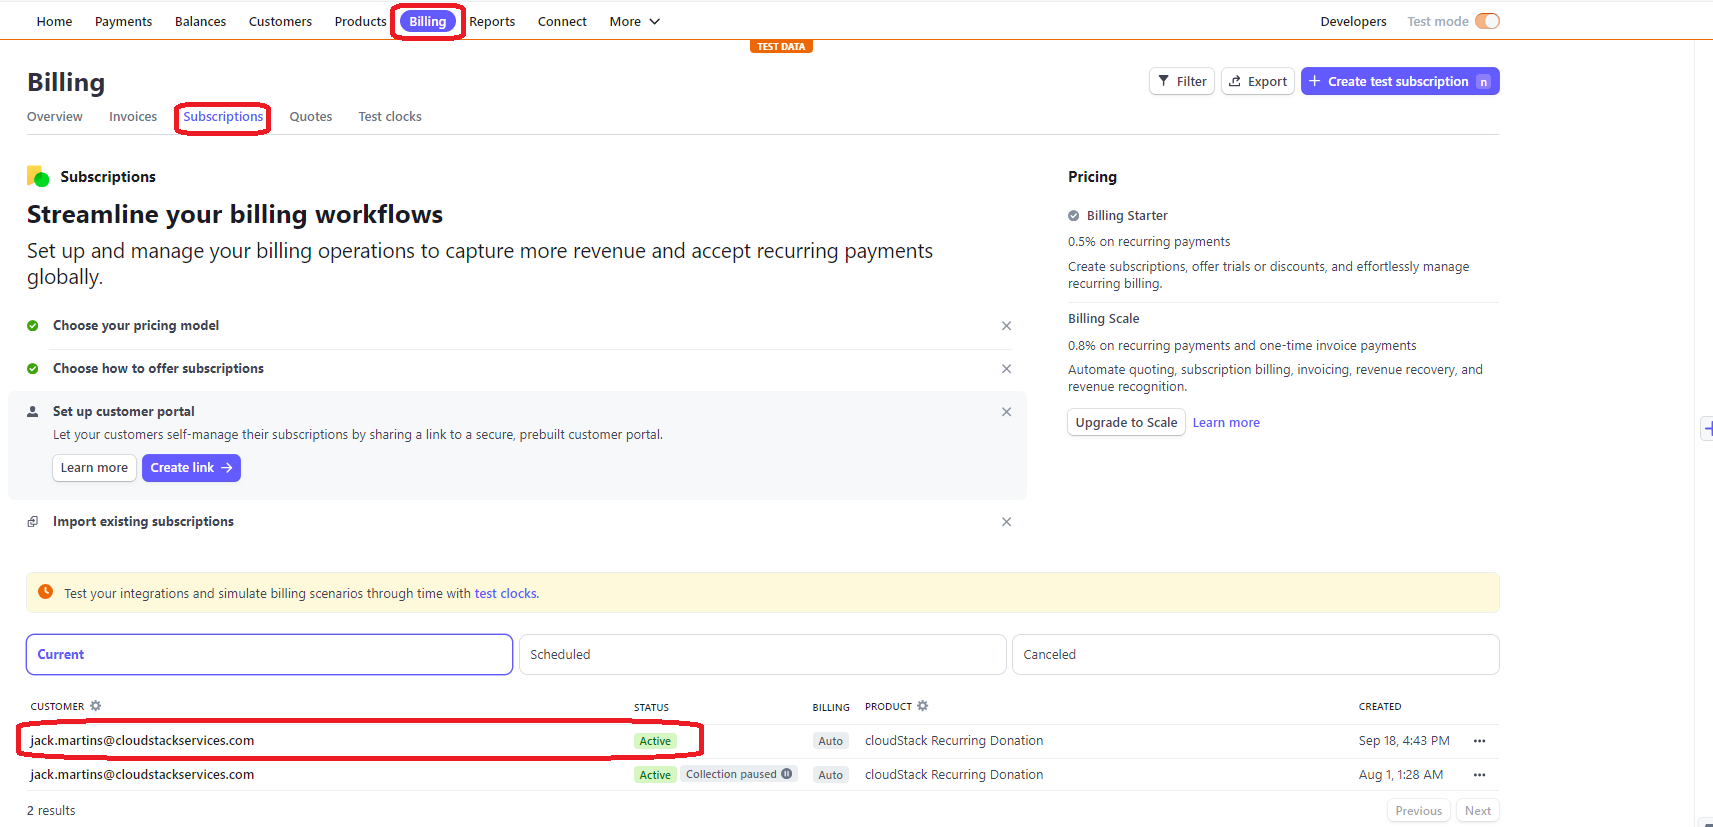1713x827 pixels.
Task: Open Reports from the navigation
Action: [x=492, y=21]
